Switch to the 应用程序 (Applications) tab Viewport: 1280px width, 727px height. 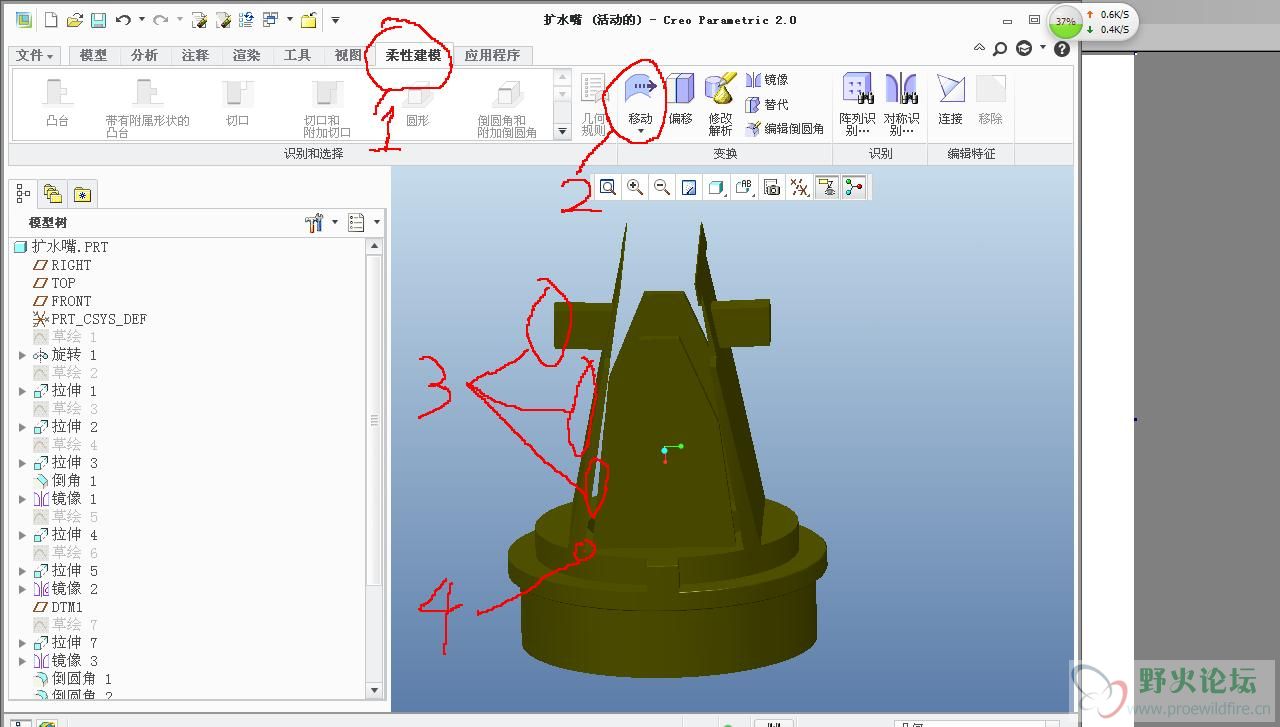click(493, 56)
